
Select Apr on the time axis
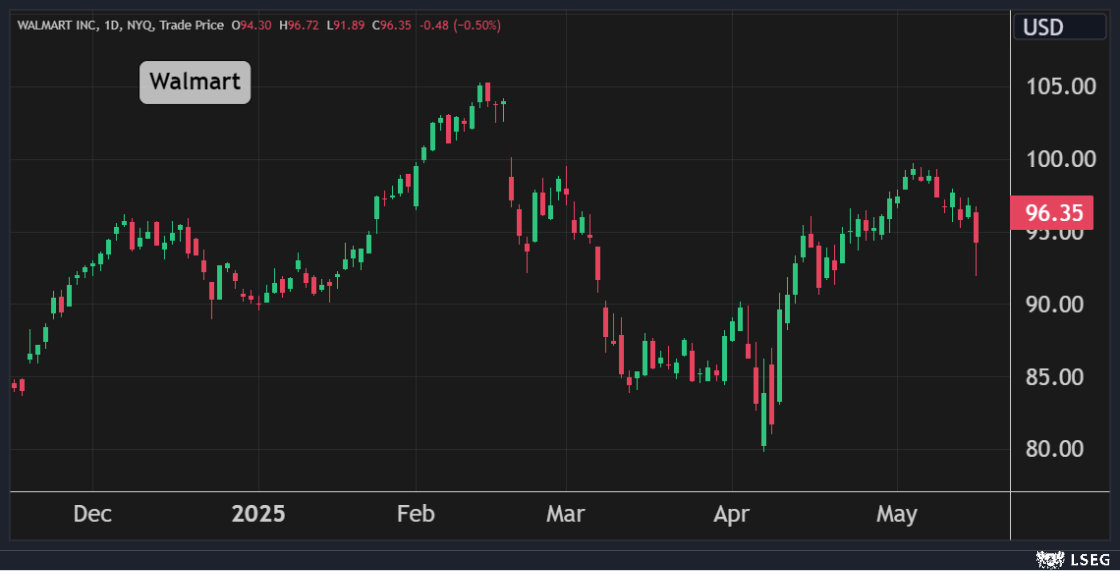pyautogui.click(x=731, y=515)
